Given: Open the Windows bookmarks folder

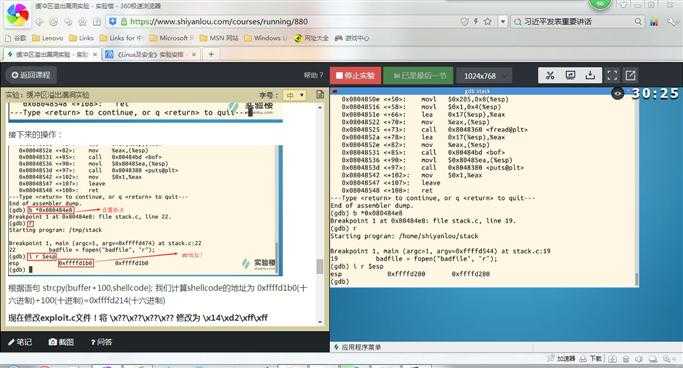Looking at the screenshot, I should point(266,38).
